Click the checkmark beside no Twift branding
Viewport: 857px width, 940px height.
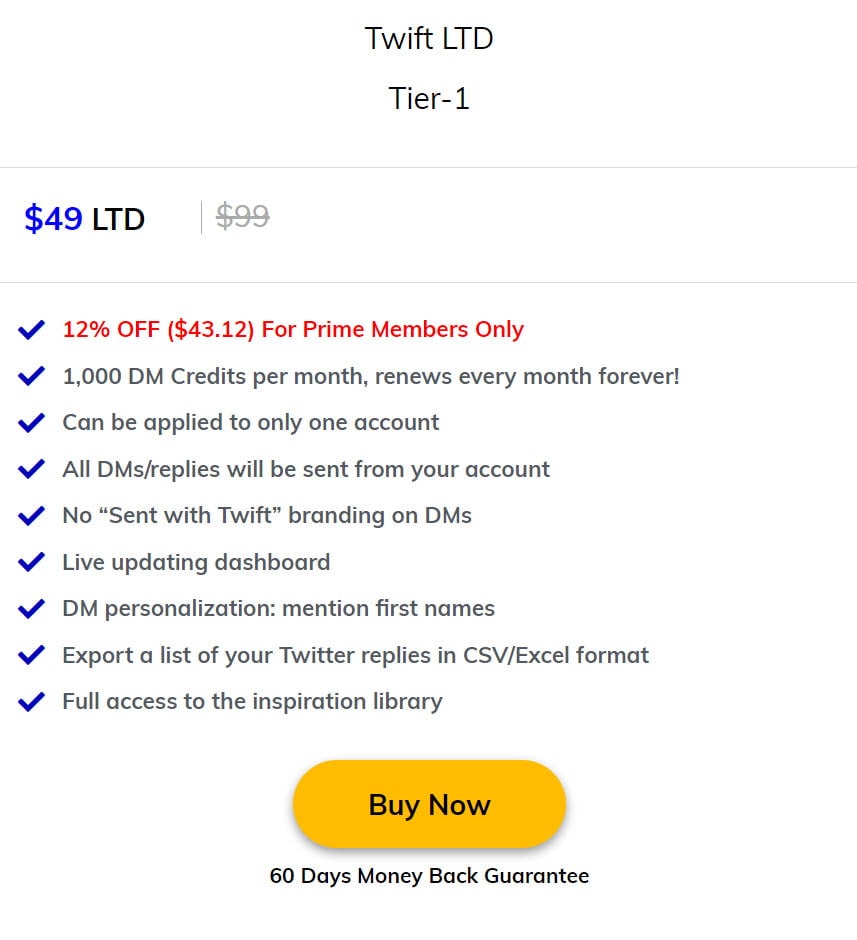(x=31, y=515)
